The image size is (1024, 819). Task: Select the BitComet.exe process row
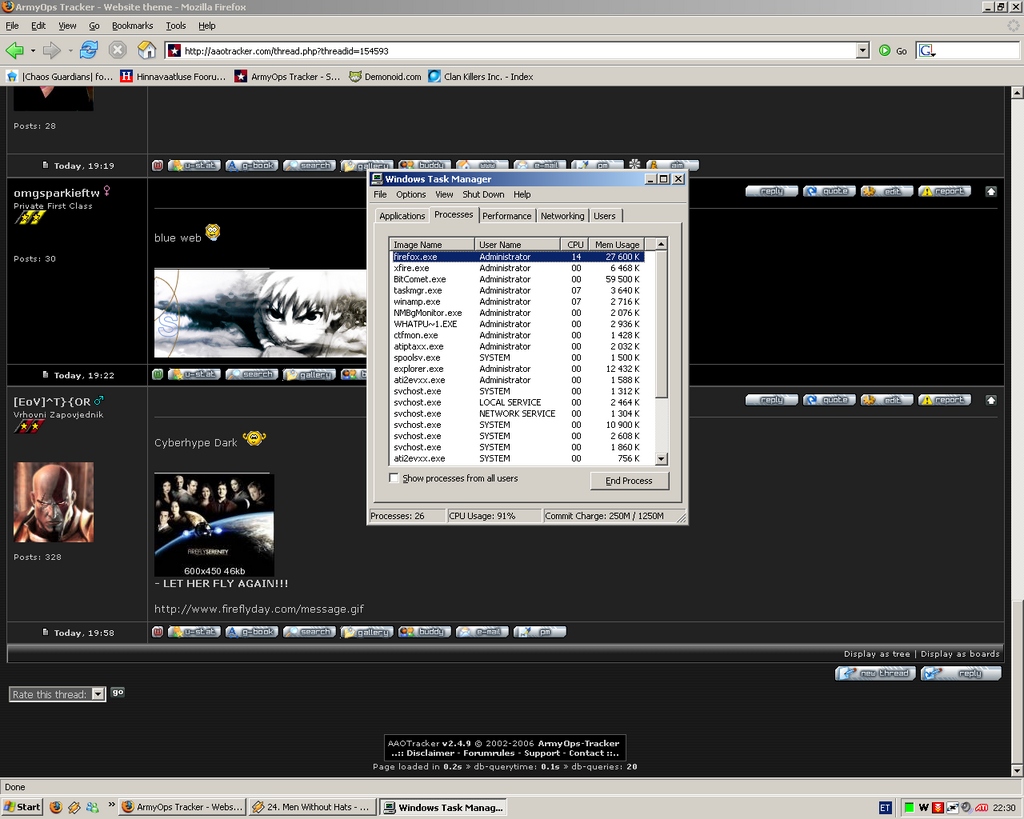[x=518, y=280]
